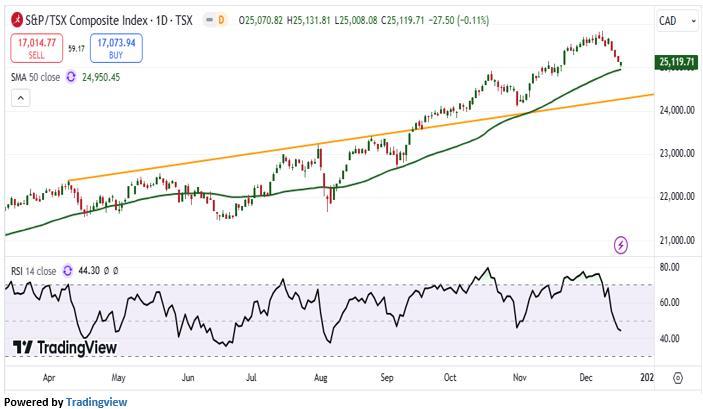Follow the Tradingview link below the chart
This screenshot has height=409, width=703.
click(96, 402)
